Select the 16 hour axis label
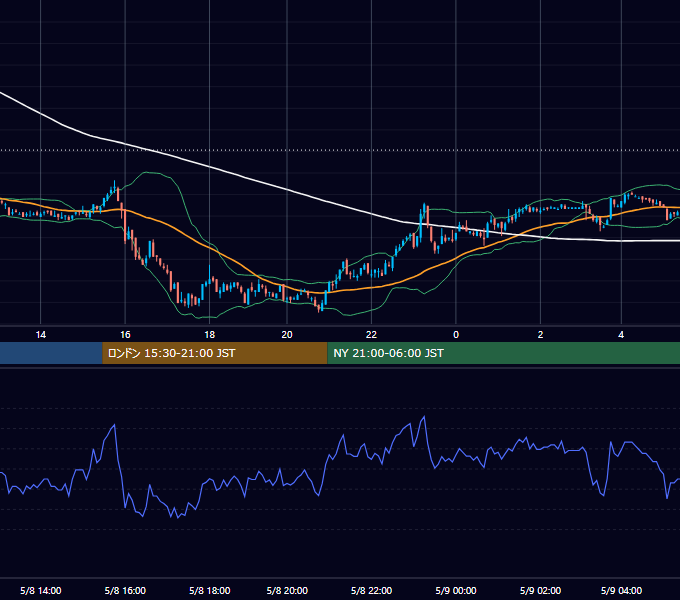Image resolution: width=680 pixels, height=600 pixels. [125, 335]
